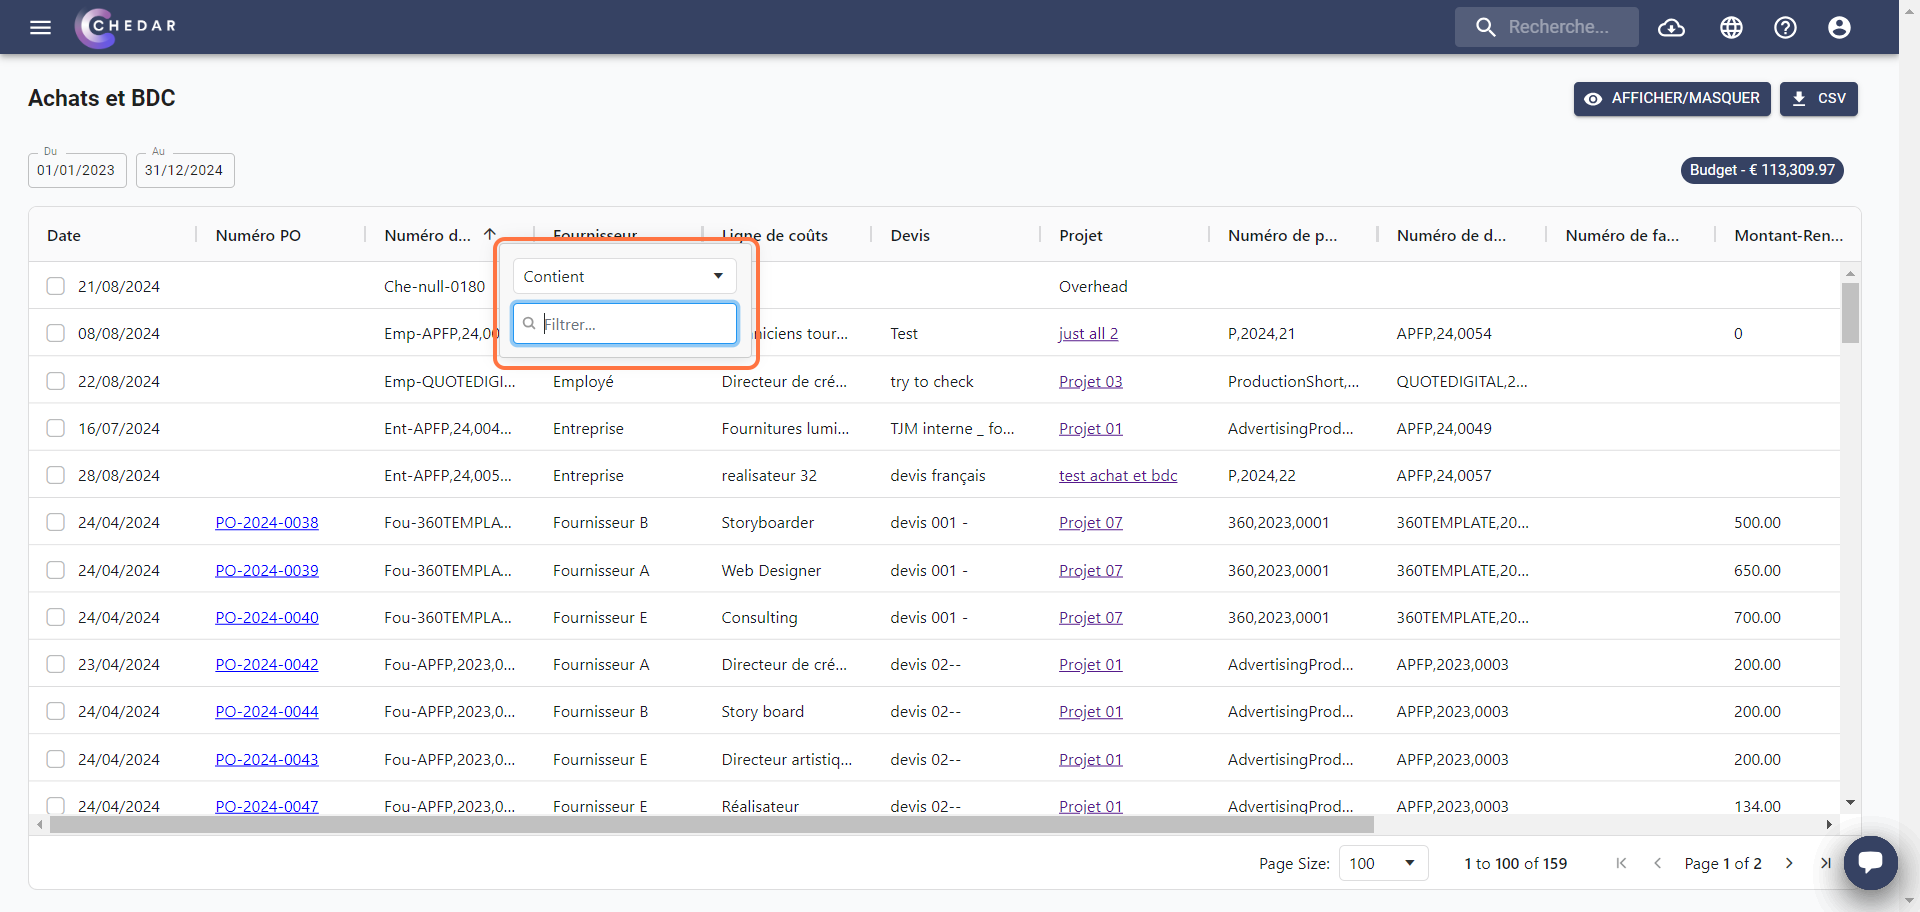Export the table with CSV button
This screenshot has width=1920, height=912.
point(1818,99)
